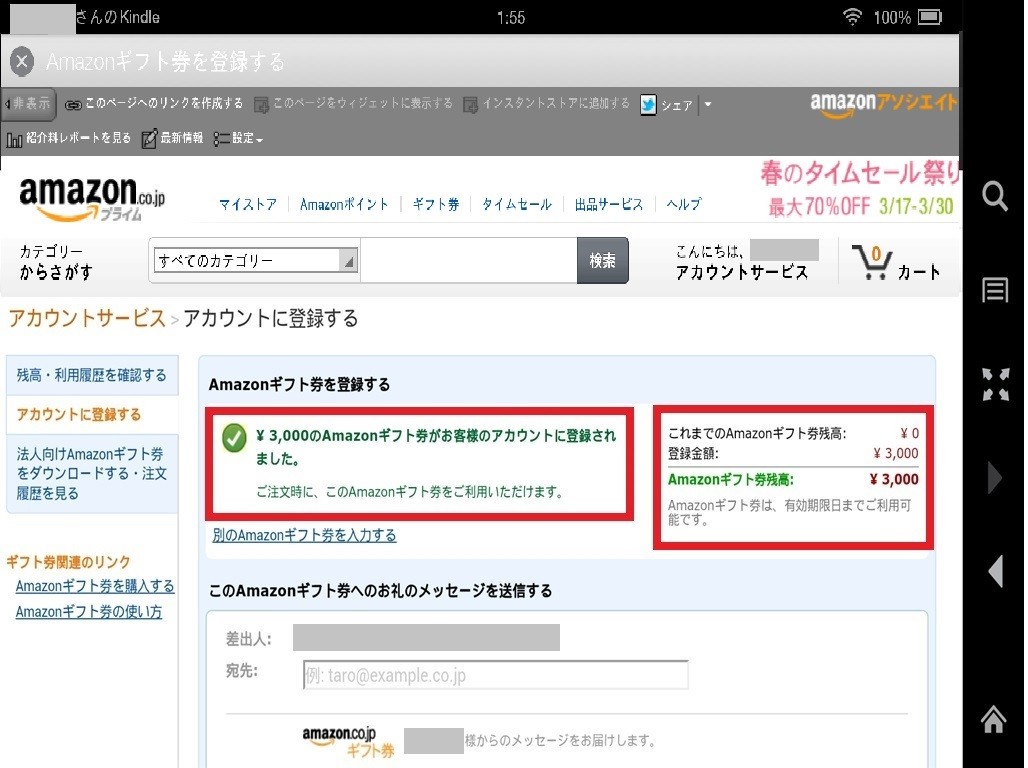Go back with left arrow icon
The width and height of the screenshot is (1028, 768).
(995, 571)
